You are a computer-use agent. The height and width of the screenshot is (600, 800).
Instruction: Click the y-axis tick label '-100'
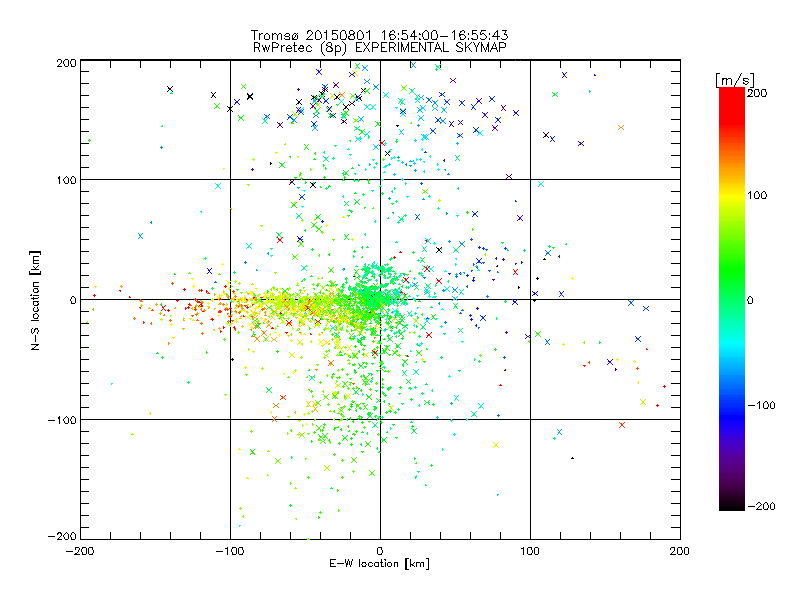click(x=62, y=420)
